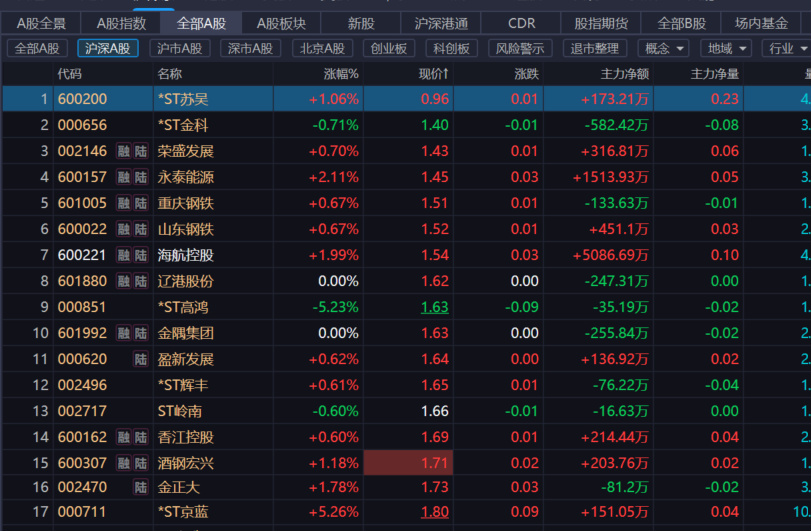811x531 pixels.
Task: Select the 全部A股 top tab
Action: [201, 23]
